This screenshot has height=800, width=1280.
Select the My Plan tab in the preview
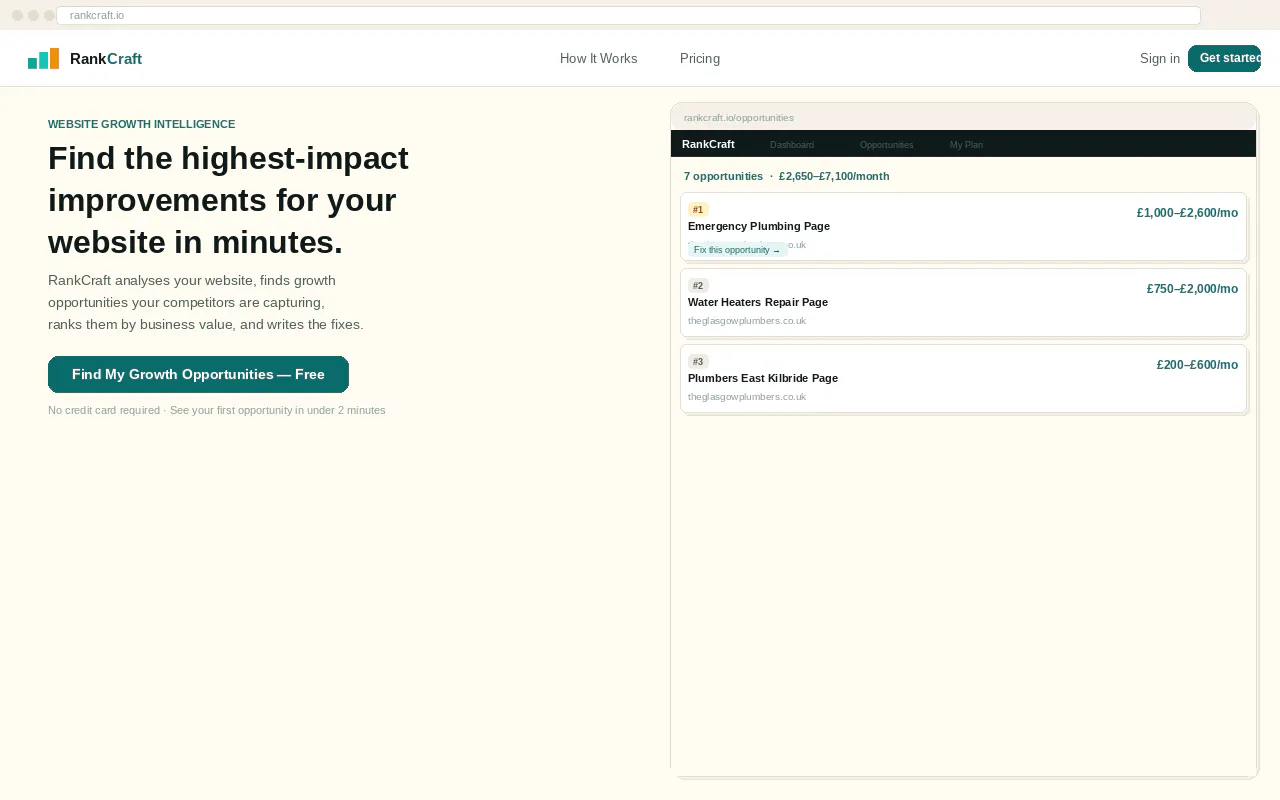pos(966,145)
